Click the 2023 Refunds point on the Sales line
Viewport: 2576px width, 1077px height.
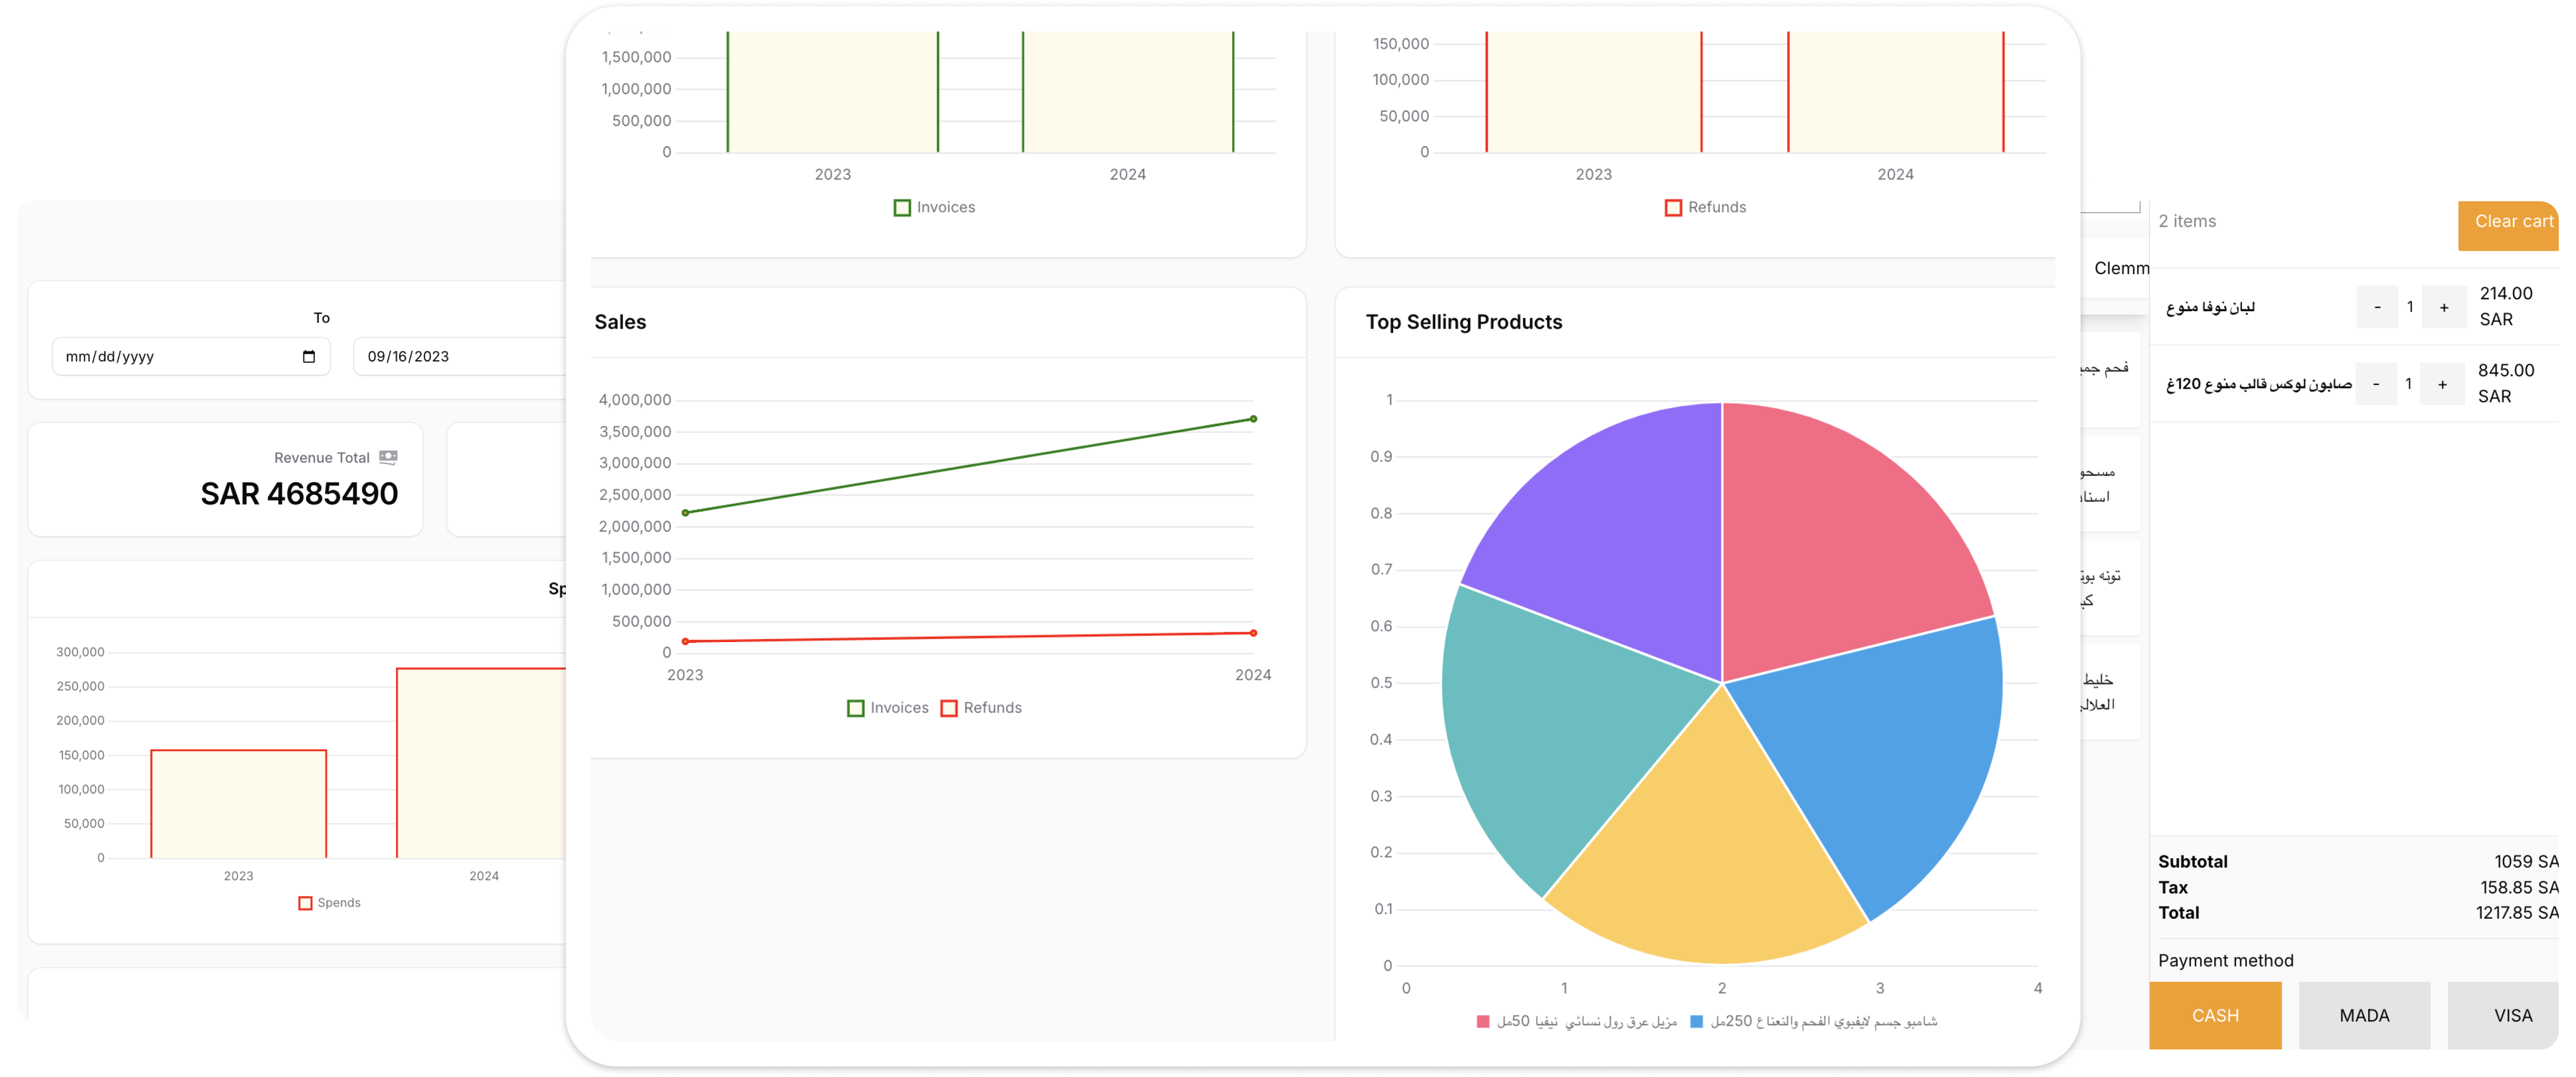coord(685,641)
